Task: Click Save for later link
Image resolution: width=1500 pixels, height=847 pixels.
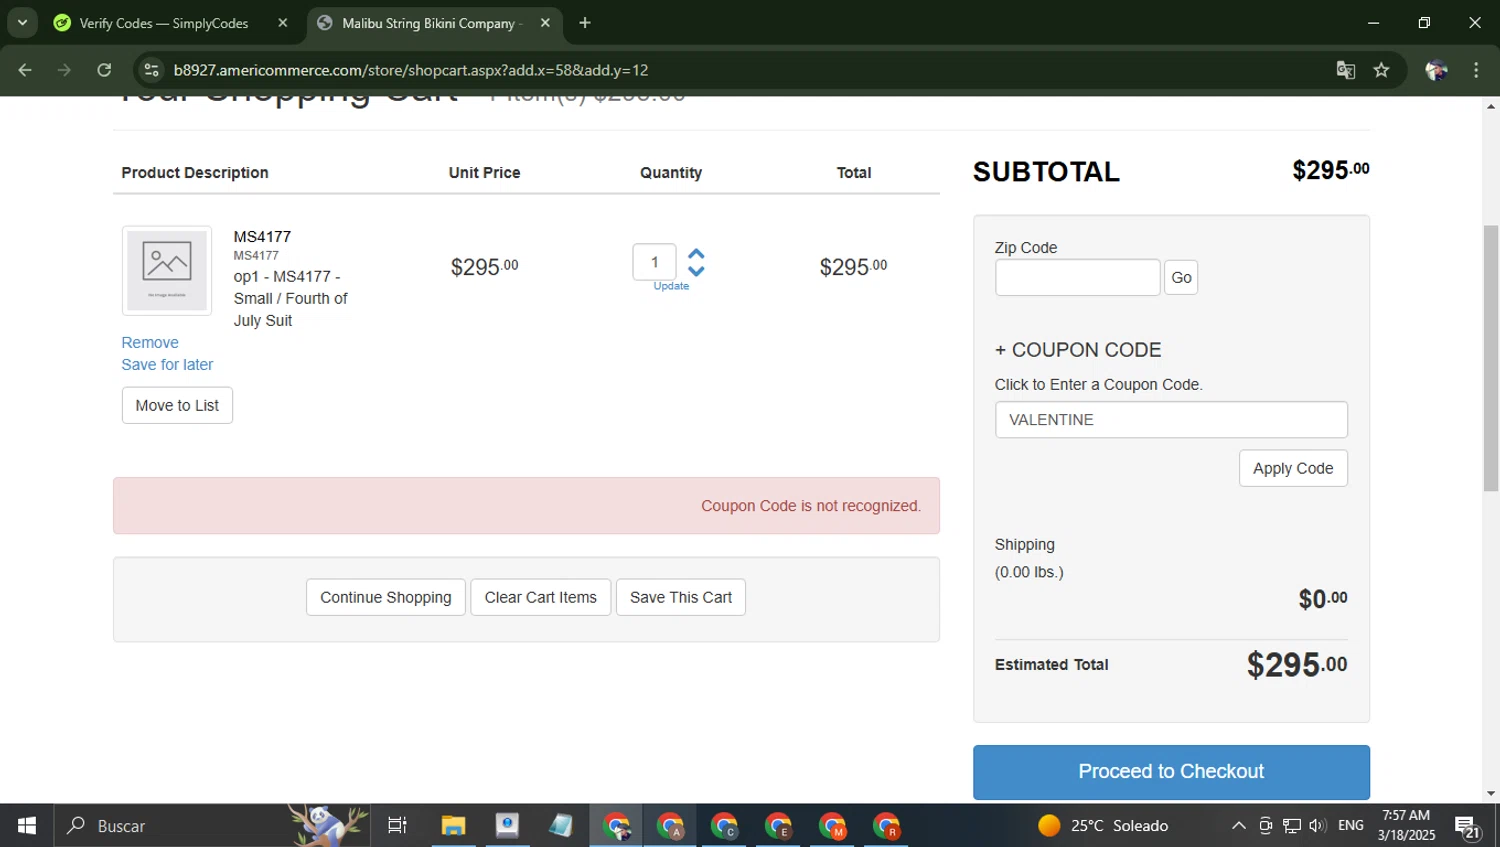Action: click(x=167, y=365)
